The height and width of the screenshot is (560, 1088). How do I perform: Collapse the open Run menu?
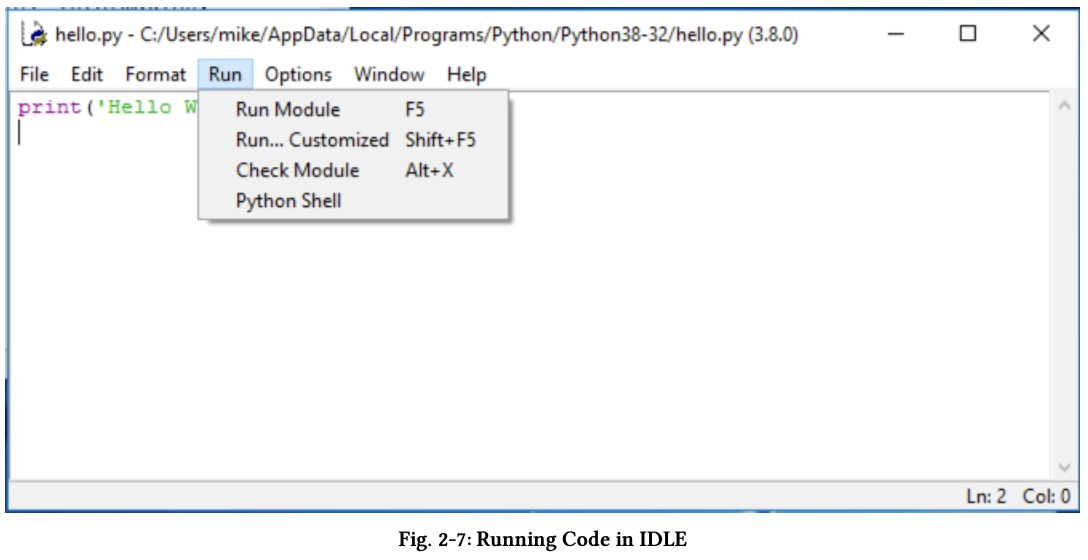(x=225, y=75)
